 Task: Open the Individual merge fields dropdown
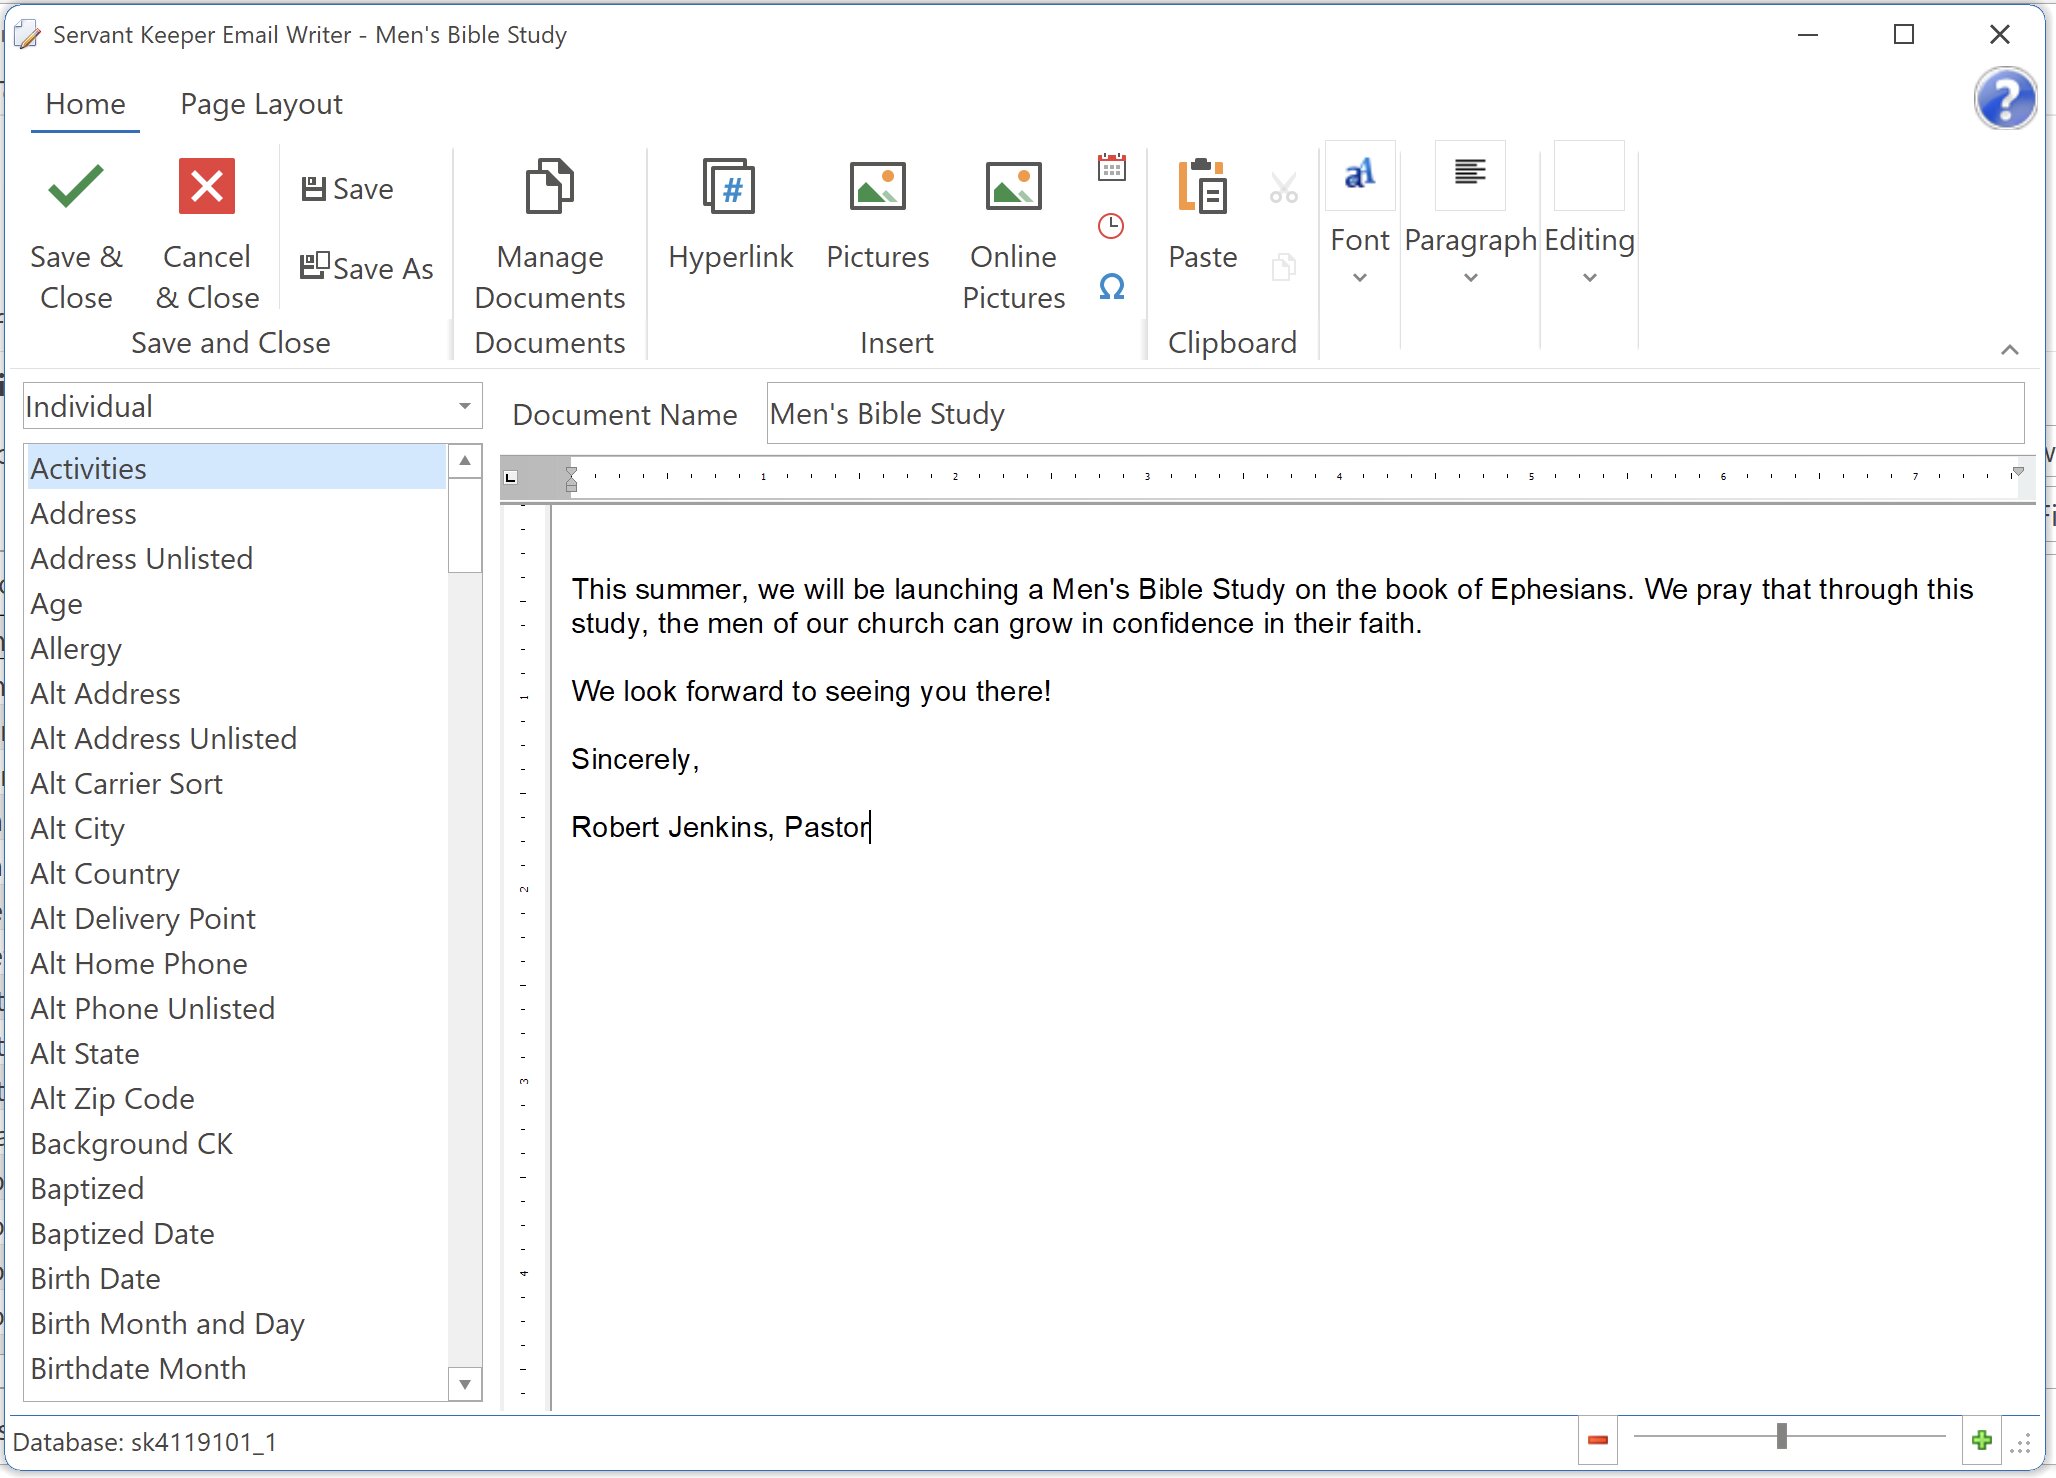pos(463,406)
